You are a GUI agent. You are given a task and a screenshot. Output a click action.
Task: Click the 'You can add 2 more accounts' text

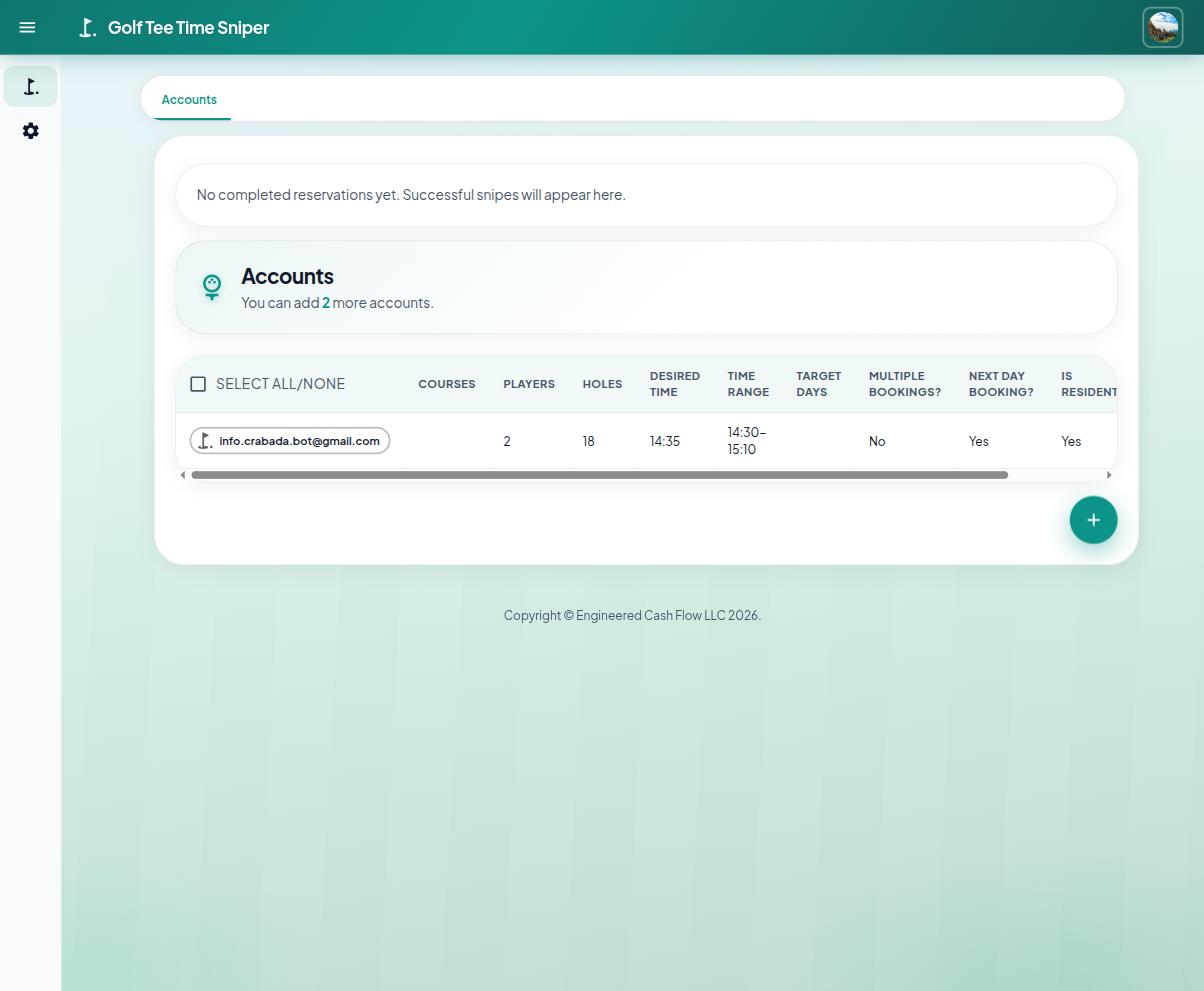coord(337,303)
